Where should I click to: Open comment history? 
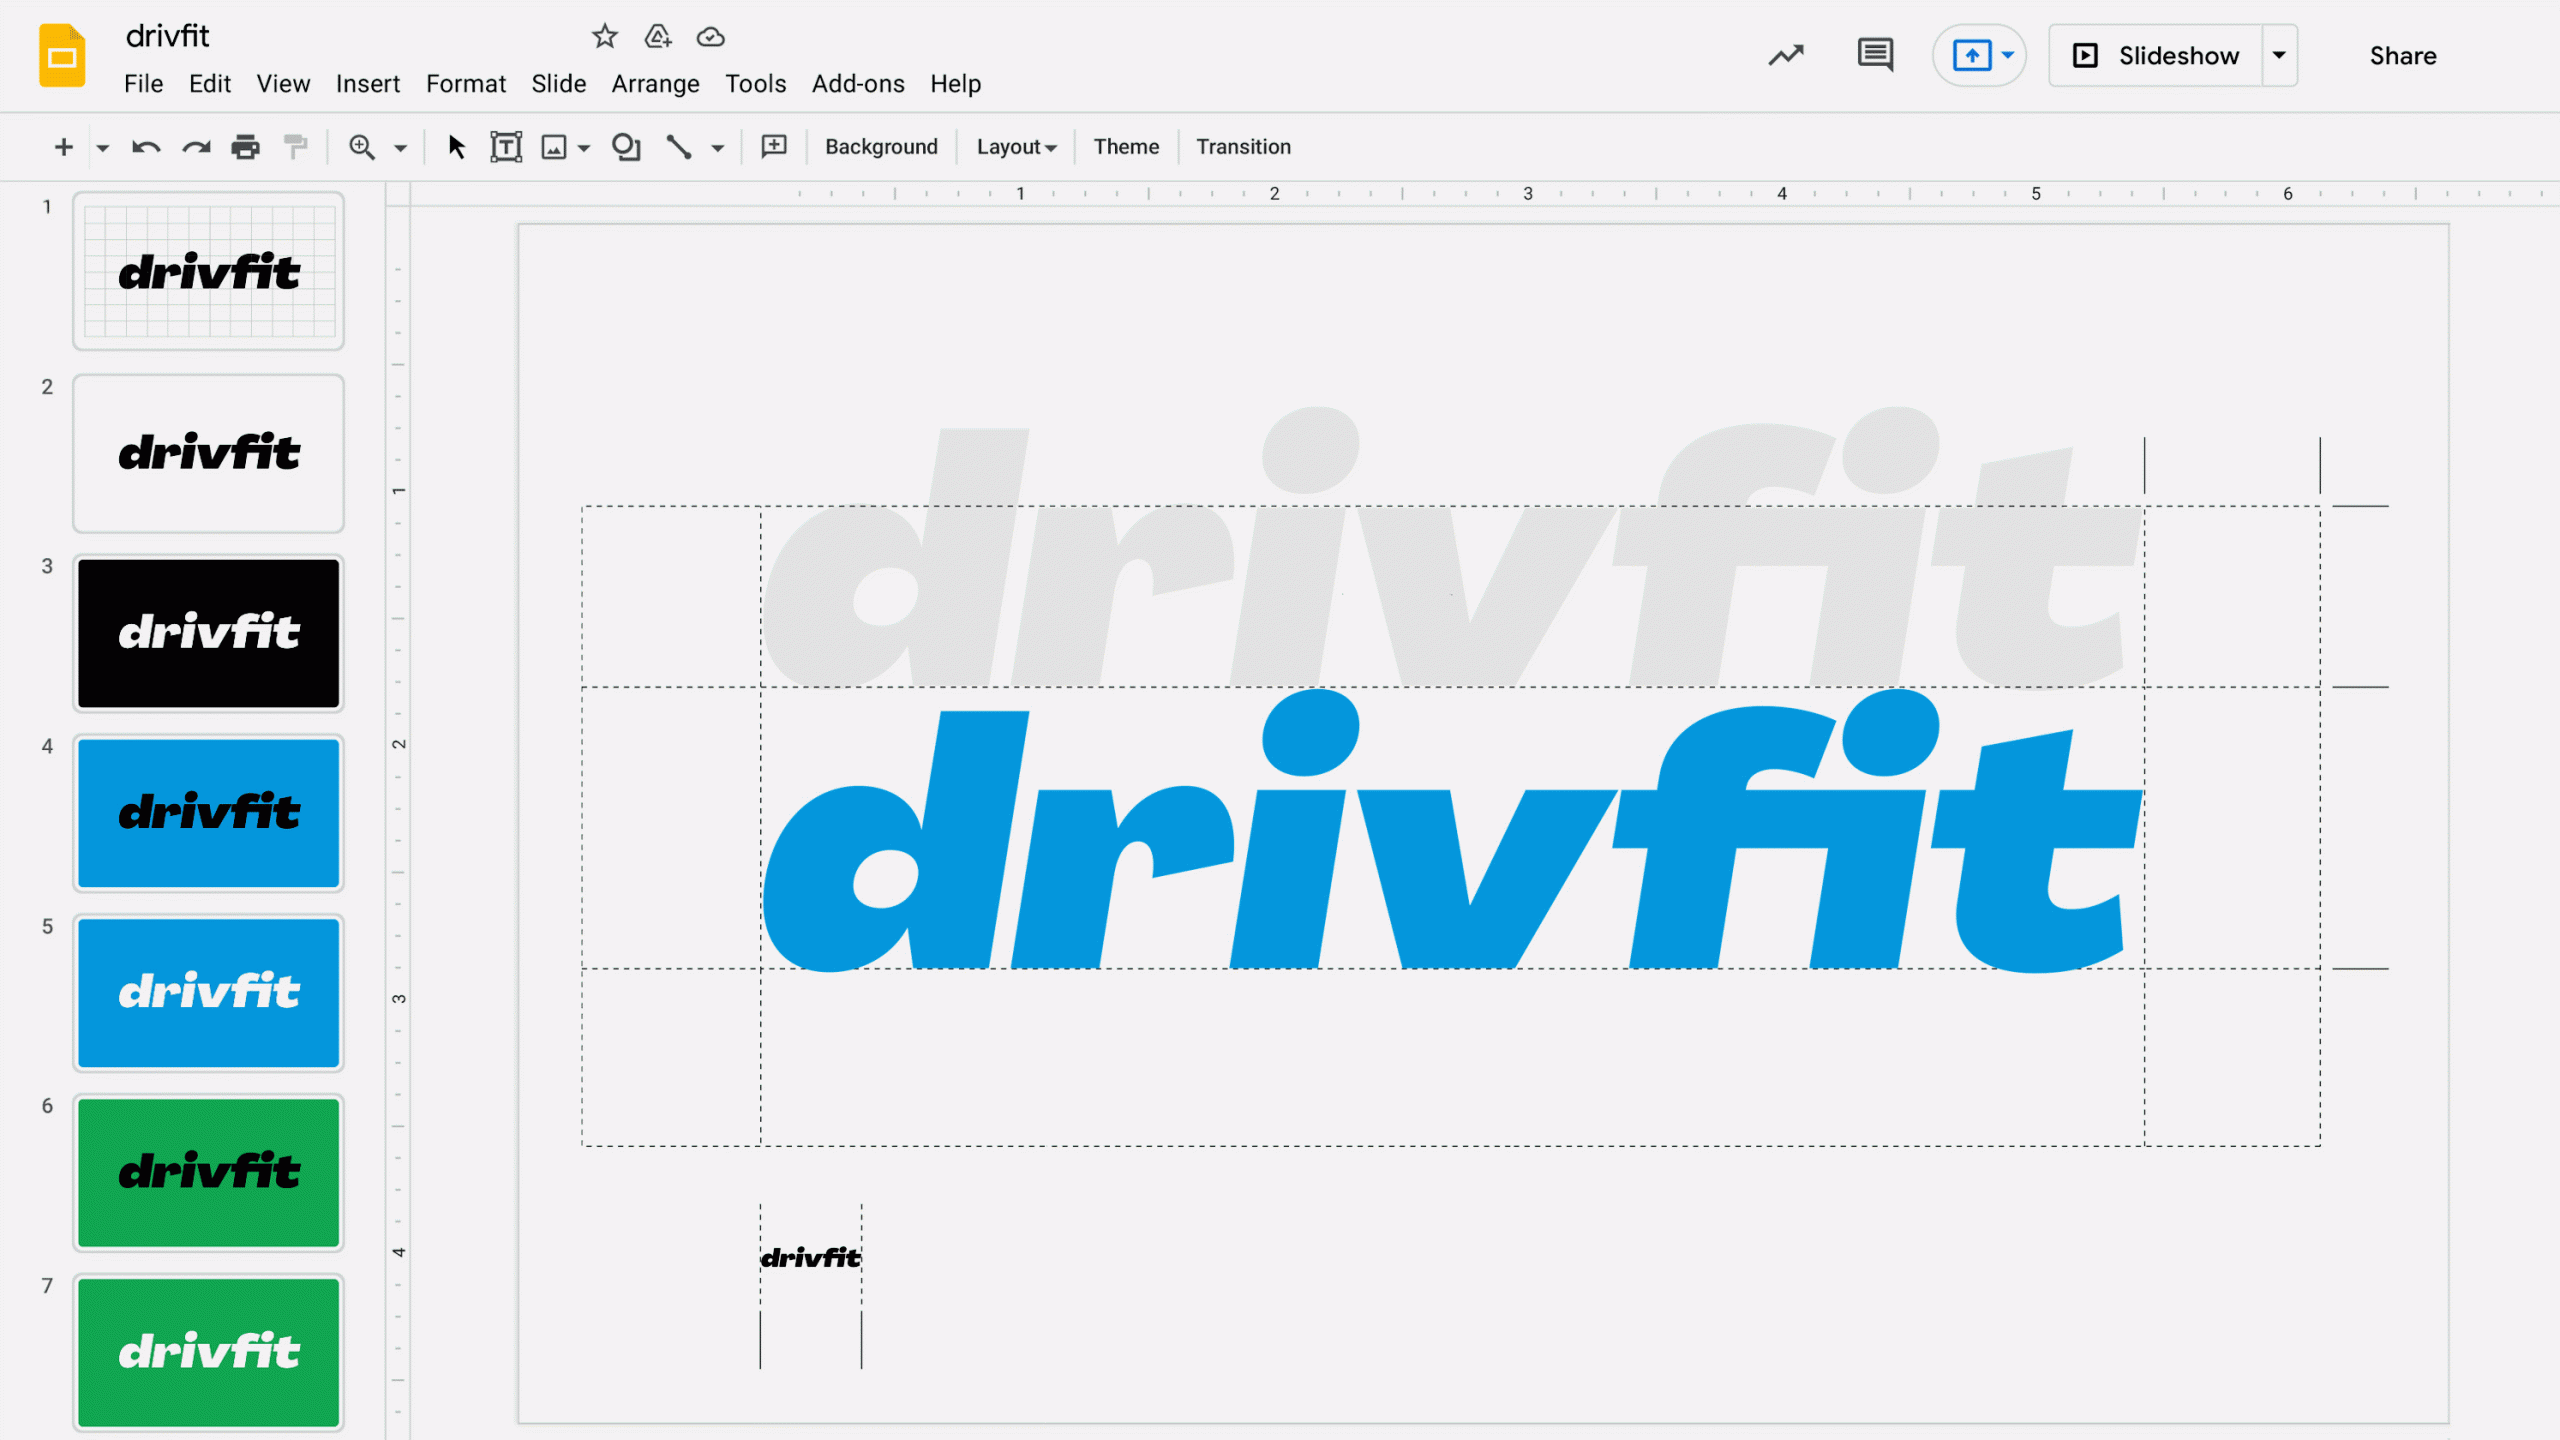(1874, 55)
